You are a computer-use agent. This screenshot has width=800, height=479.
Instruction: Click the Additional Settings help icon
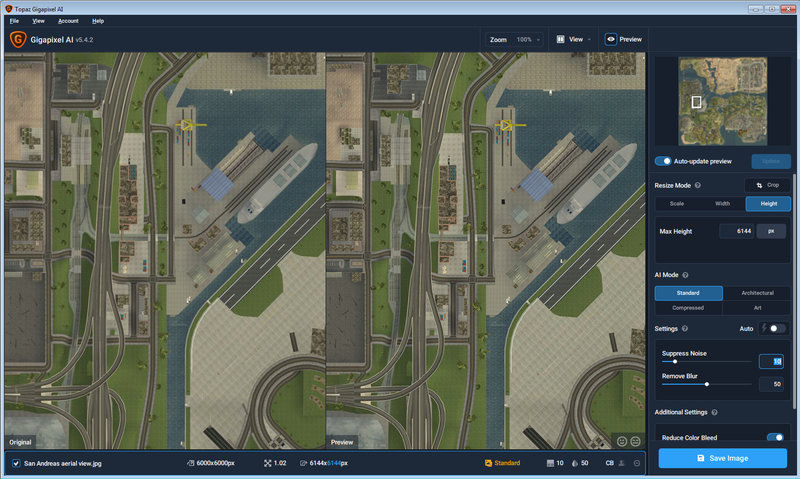(714, 412)
